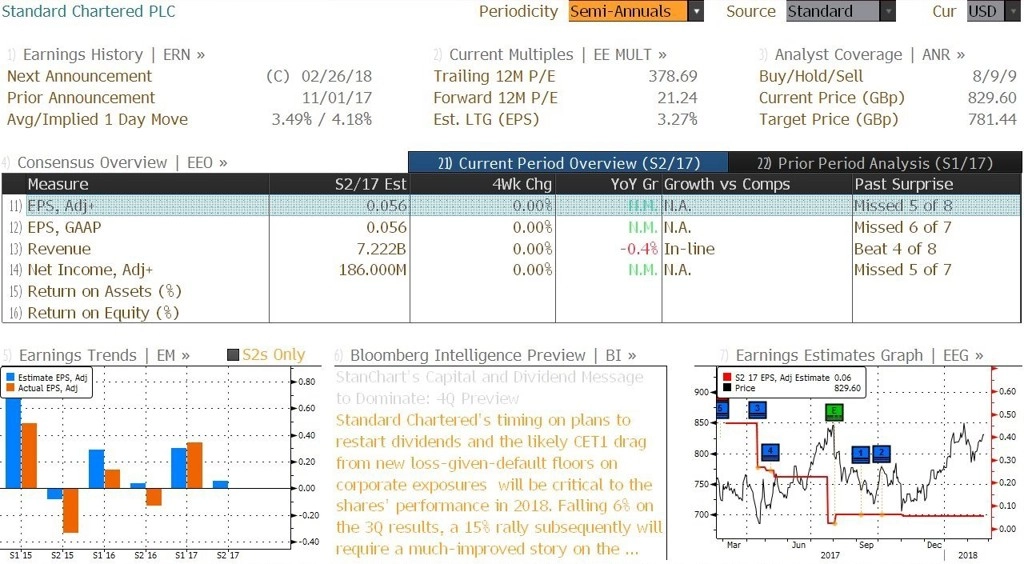
Task: Click the Estimate EPS, Adj blue legend swatch
Action: click(10, 377)
